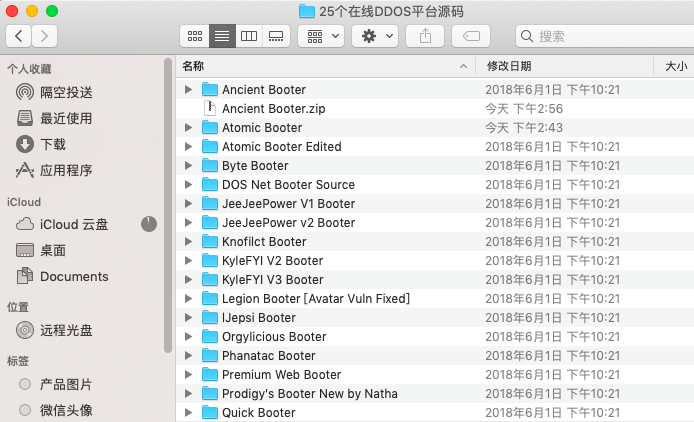Select the Knofilct Booter folder icon

tap(210, 242)
